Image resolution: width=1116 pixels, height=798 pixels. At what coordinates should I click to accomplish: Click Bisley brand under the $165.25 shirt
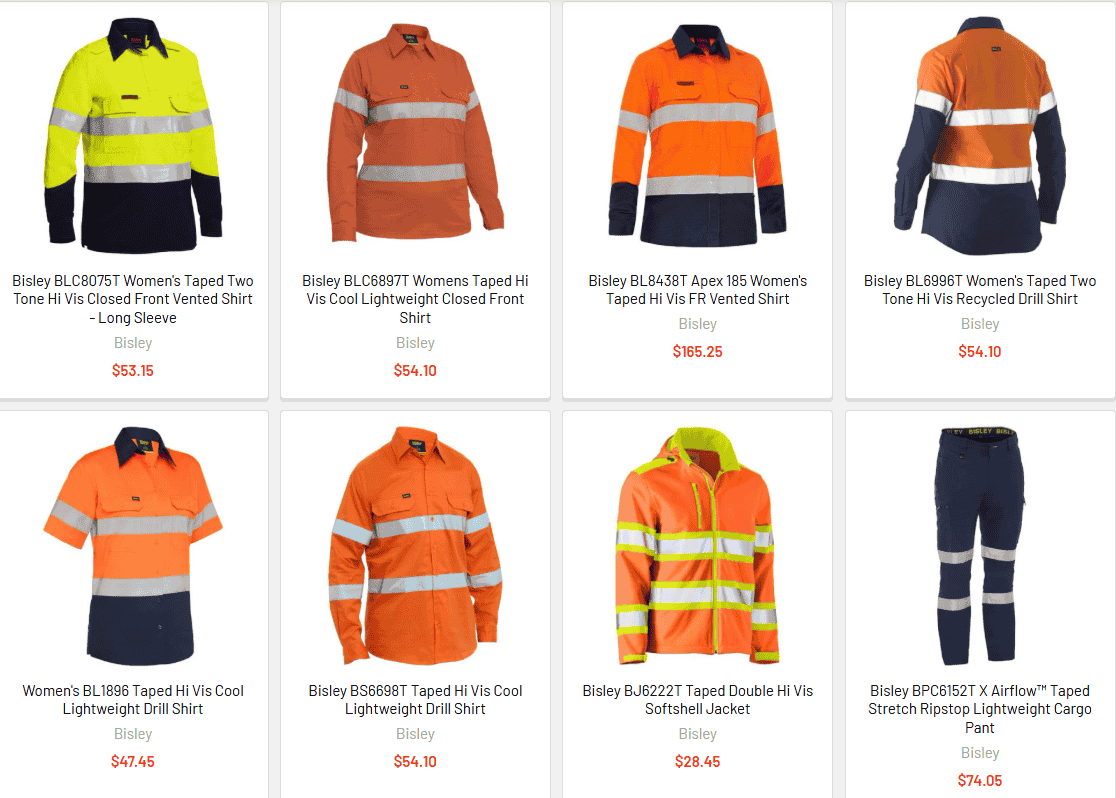[x=698, y=324]
